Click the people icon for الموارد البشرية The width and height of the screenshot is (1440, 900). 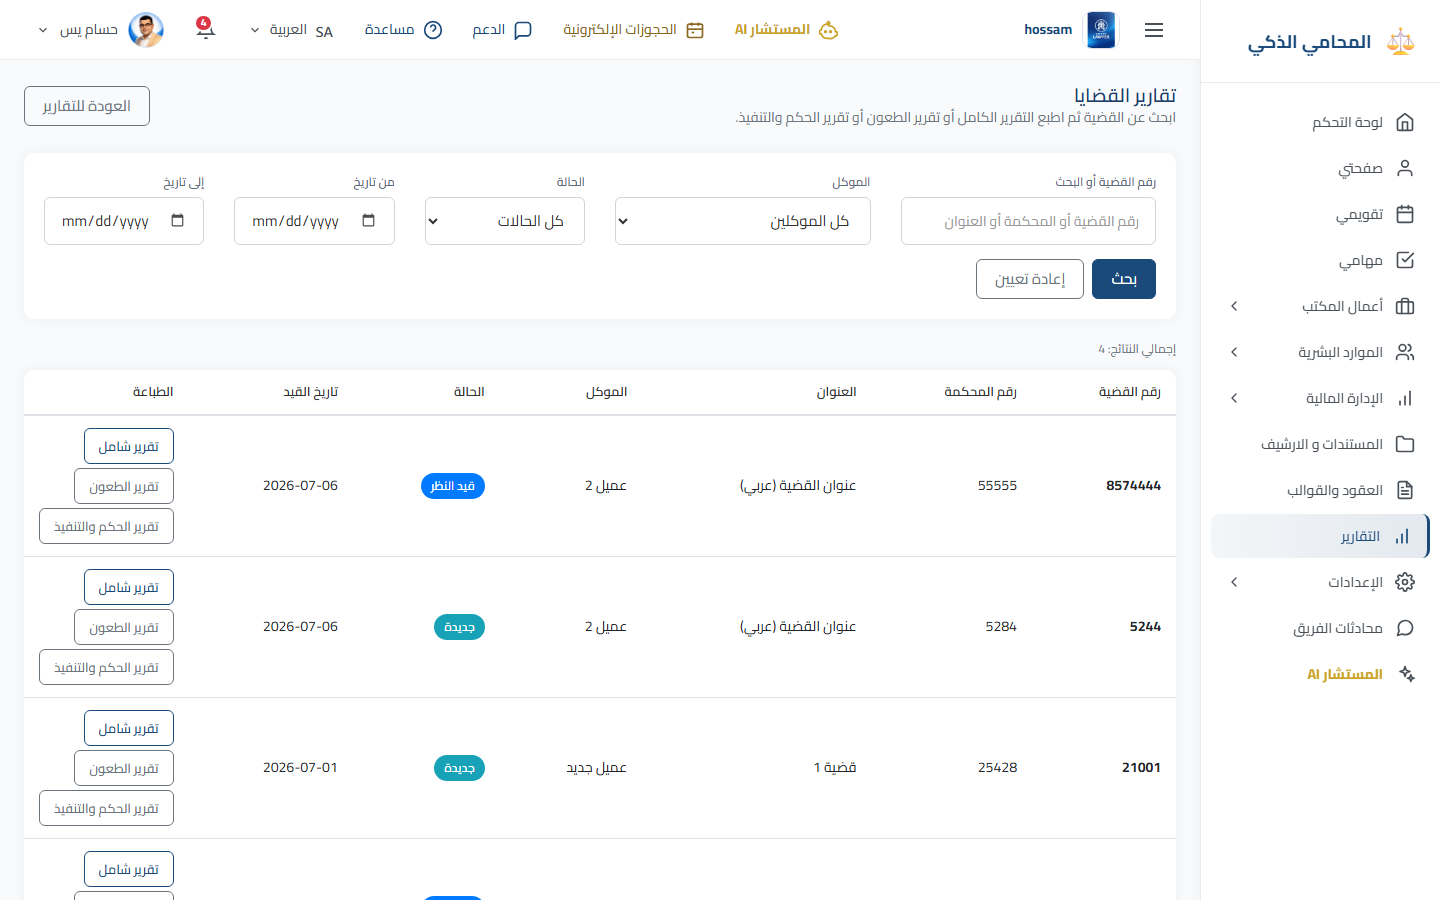(x=1405, y=352)
